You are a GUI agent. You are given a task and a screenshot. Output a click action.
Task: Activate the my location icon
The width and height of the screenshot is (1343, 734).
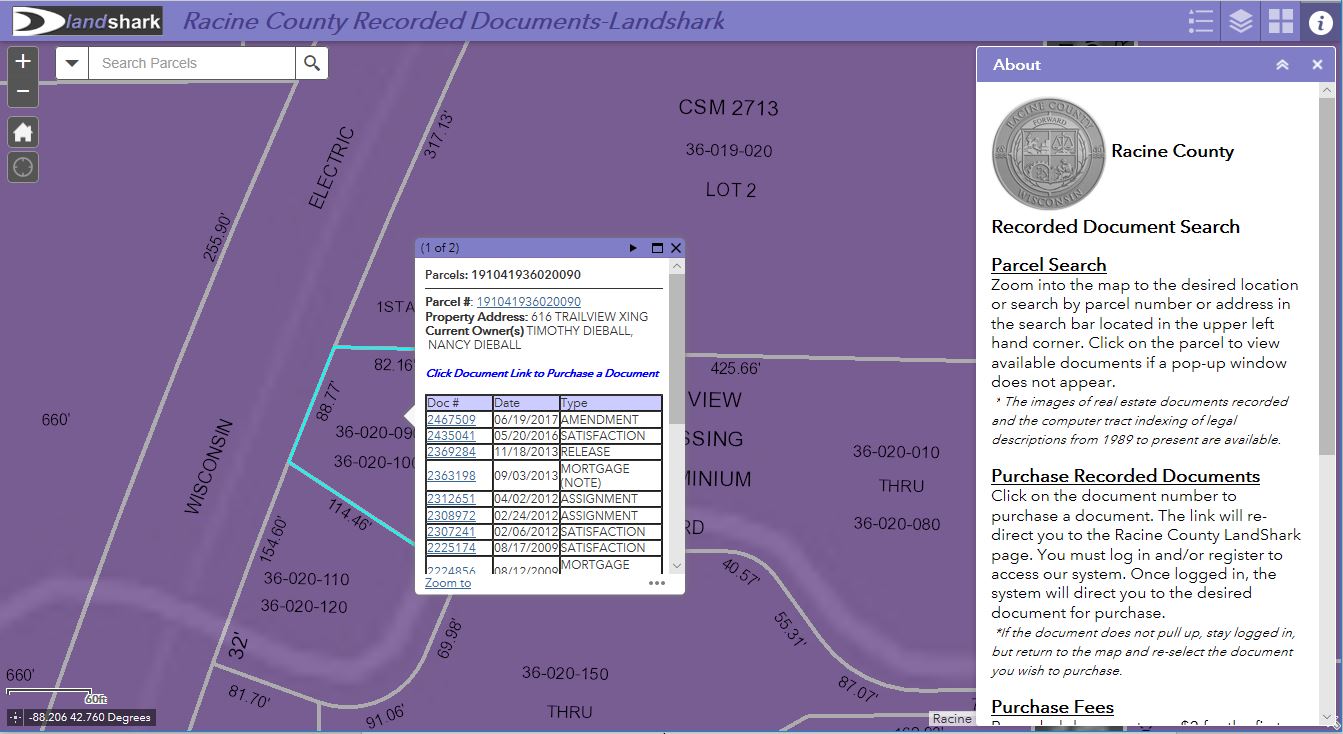click(x=22, y=167)
